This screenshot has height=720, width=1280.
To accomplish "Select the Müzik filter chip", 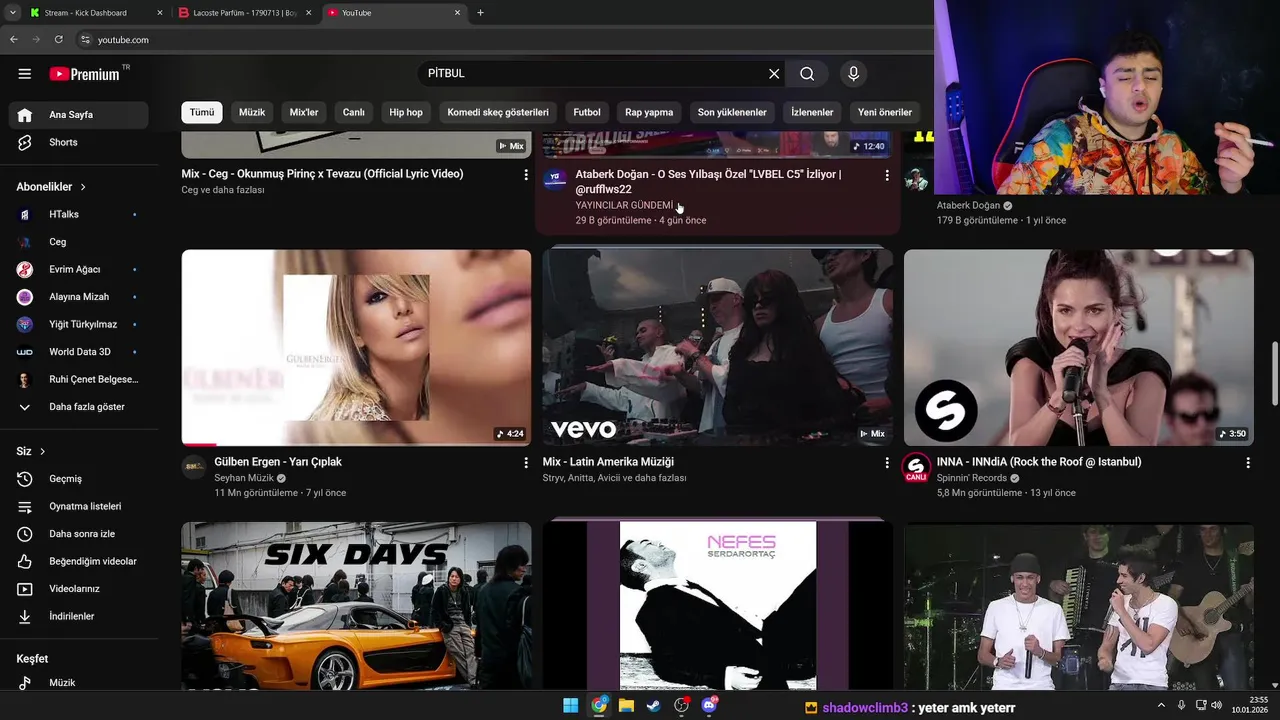I will point(252,112).
